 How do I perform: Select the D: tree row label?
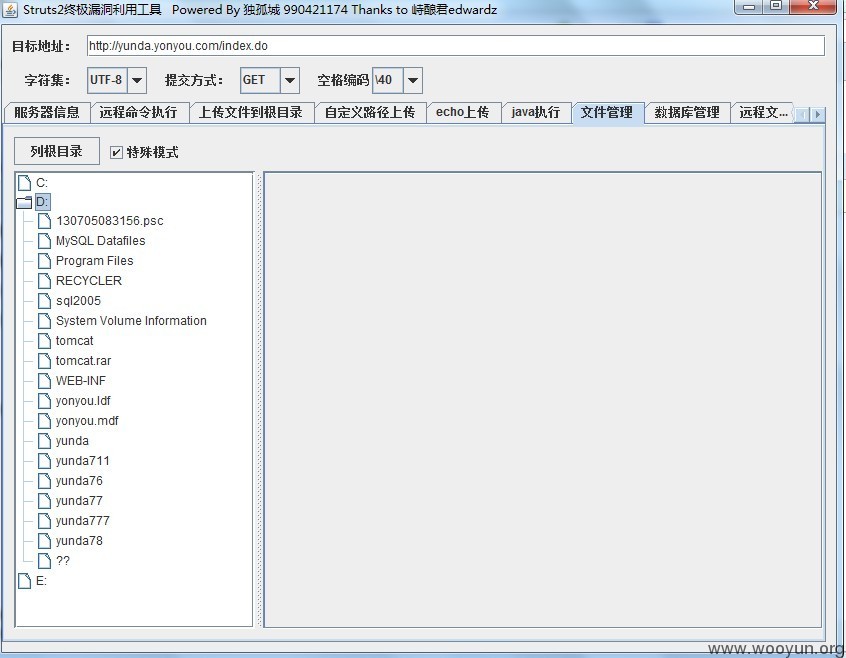tap(43, 202)
